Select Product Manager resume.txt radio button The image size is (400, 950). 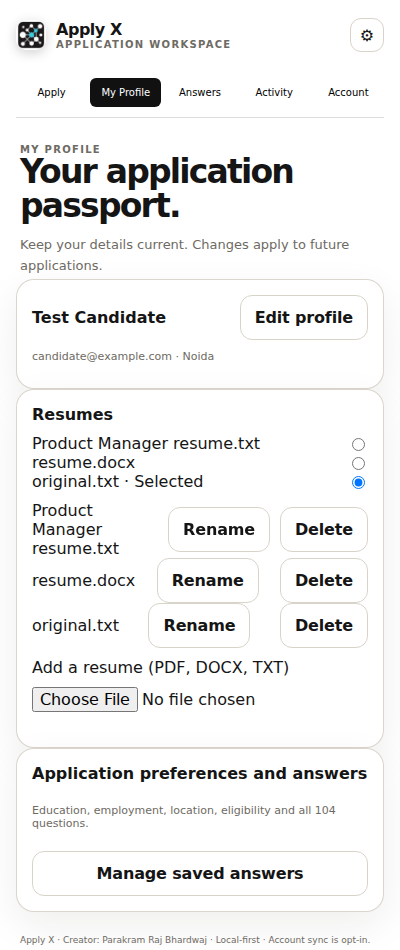click(358, 445)
